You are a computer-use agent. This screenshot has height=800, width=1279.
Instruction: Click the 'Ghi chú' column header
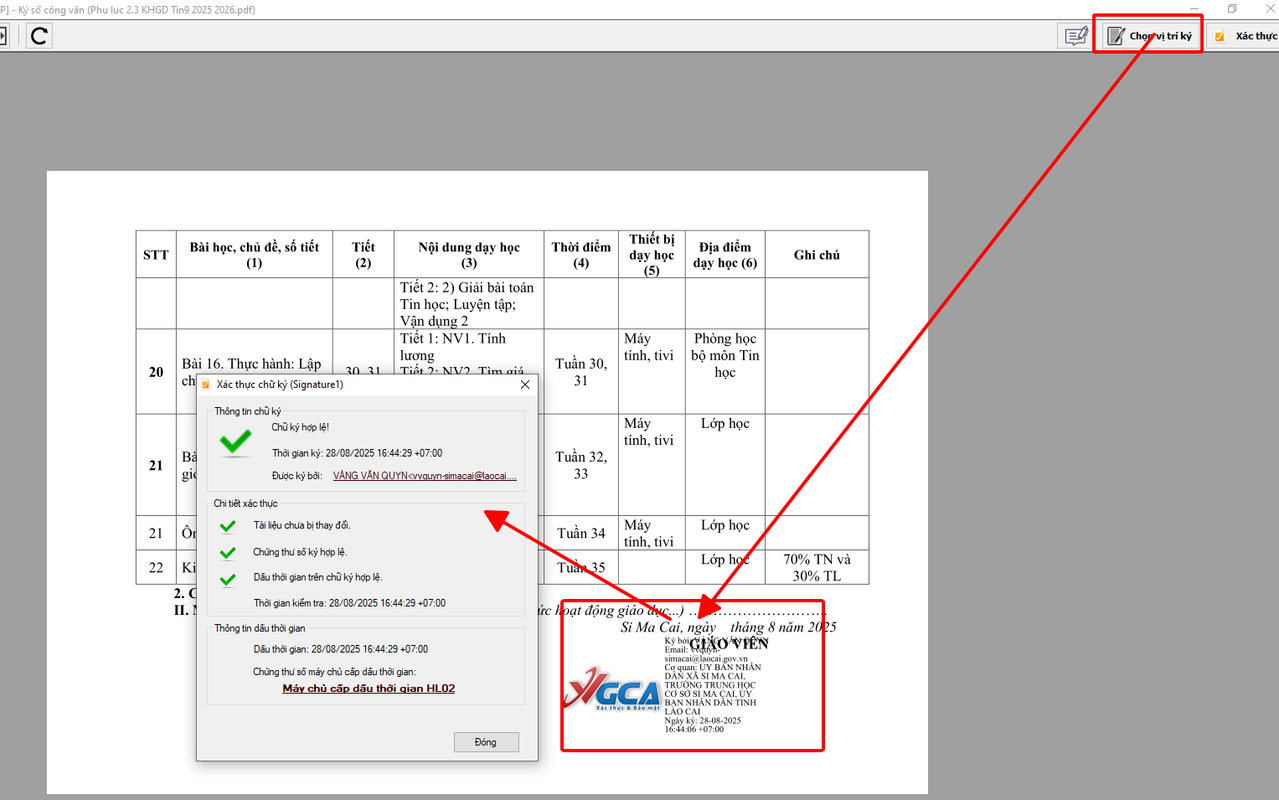(817, 255)
